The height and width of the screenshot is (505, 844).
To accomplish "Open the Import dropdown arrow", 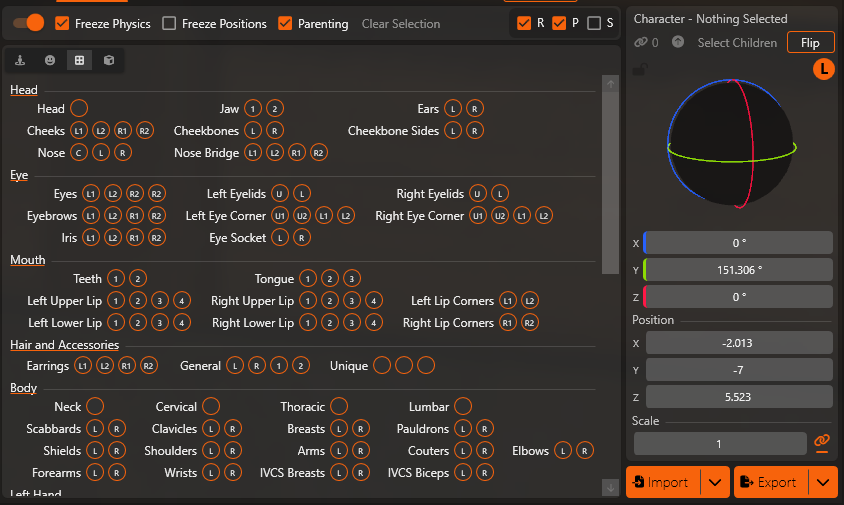I will [x=715, y=482].
